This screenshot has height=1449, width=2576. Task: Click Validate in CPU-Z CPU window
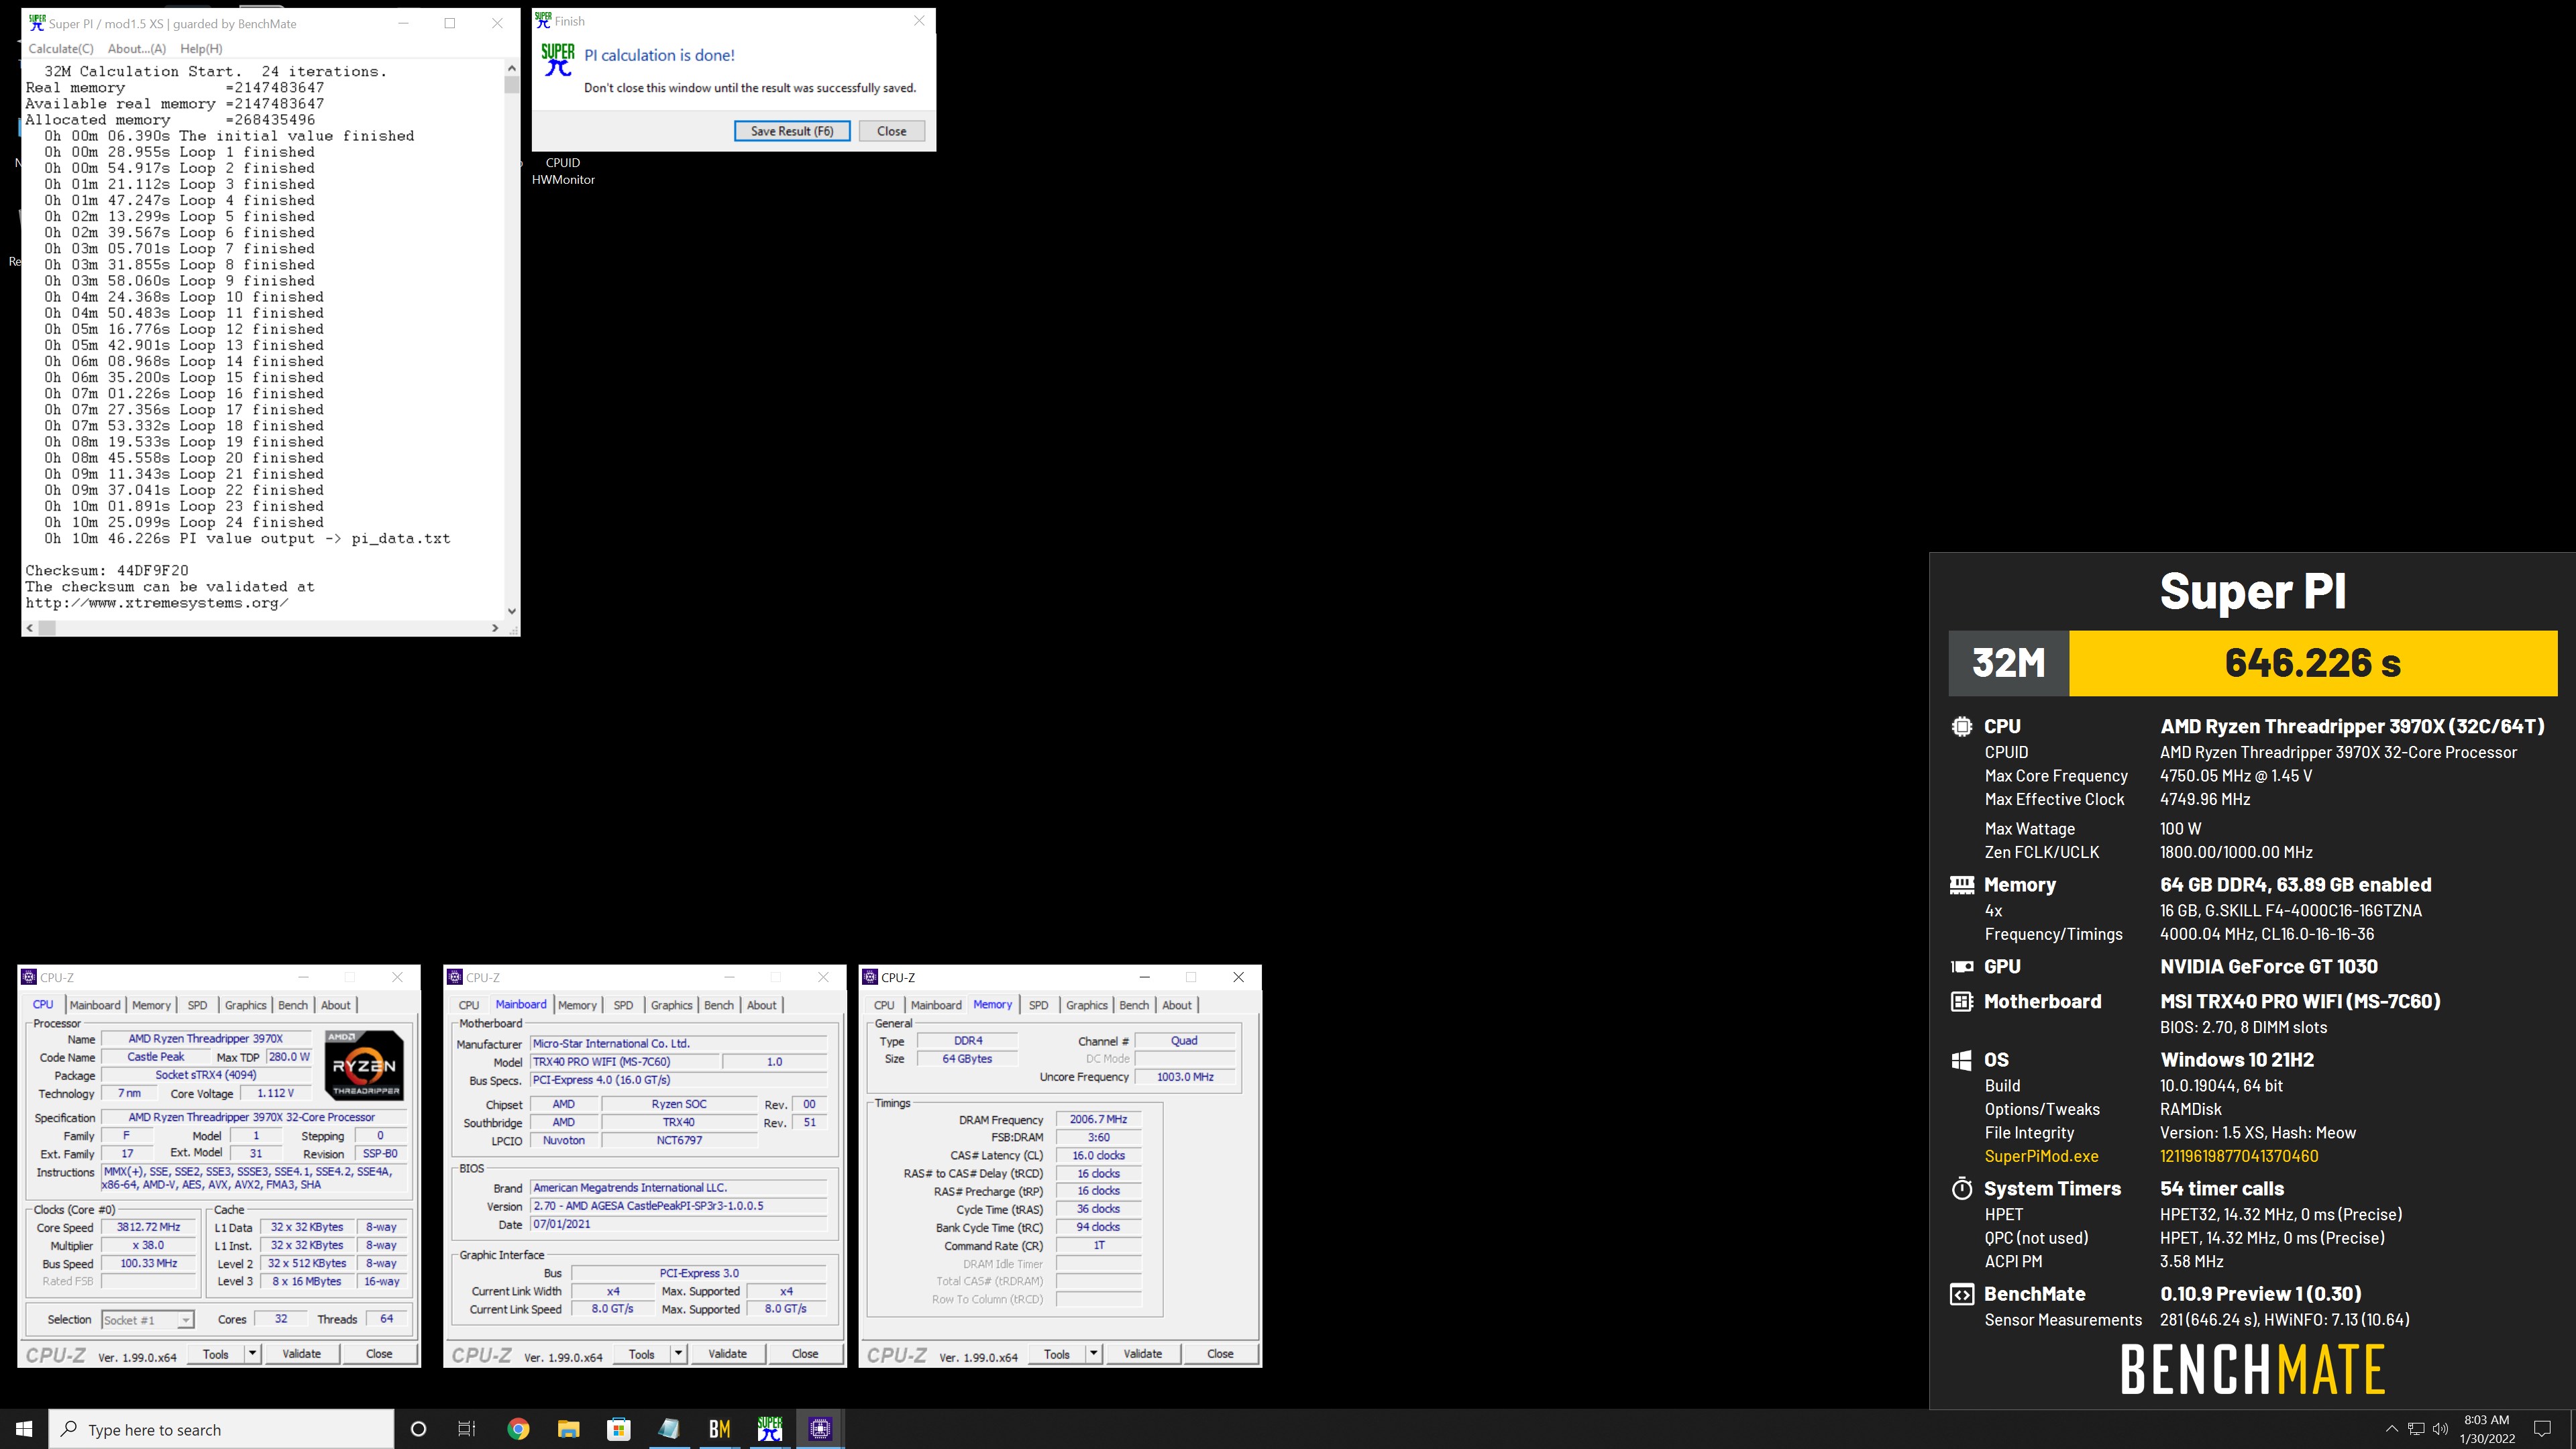[301, 1354]
